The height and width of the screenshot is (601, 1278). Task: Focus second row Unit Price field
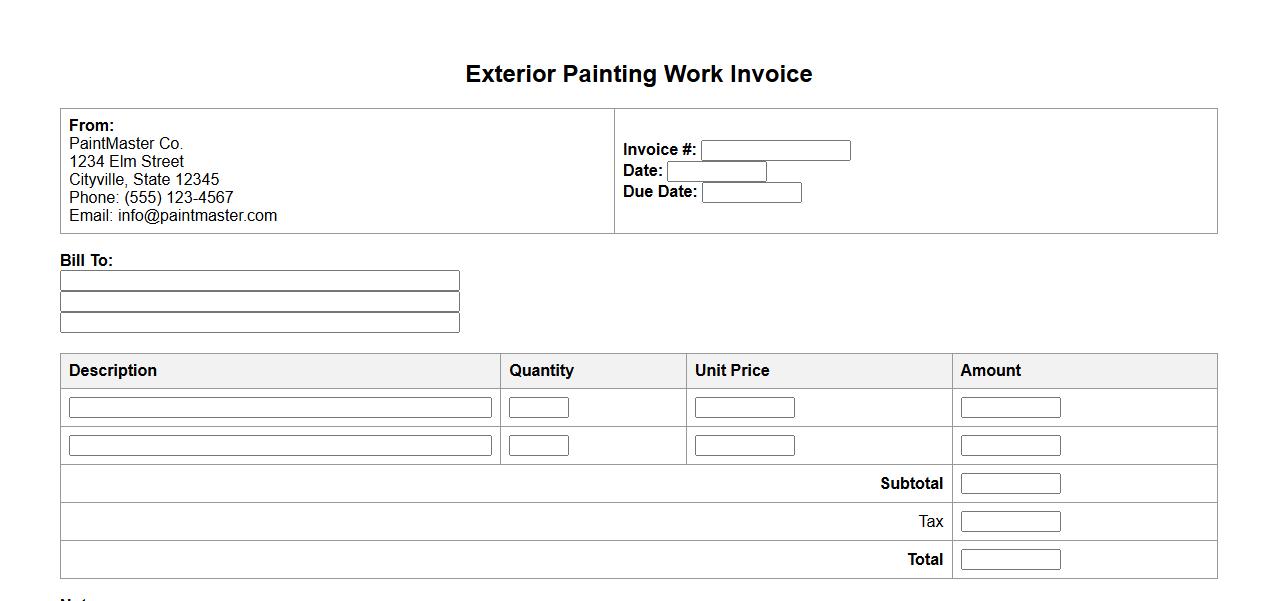pos(744,446)
